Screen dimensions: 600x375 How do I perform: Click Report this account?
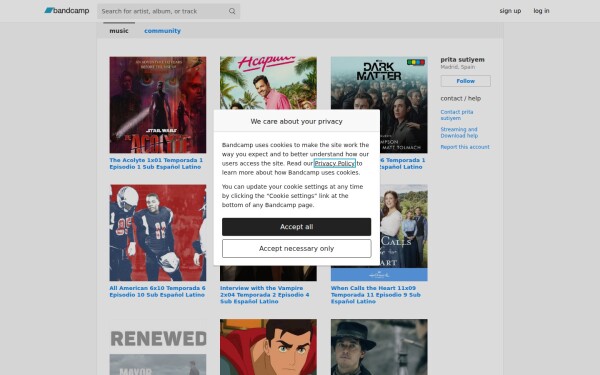pyautogui.click(x=465, y=147)
